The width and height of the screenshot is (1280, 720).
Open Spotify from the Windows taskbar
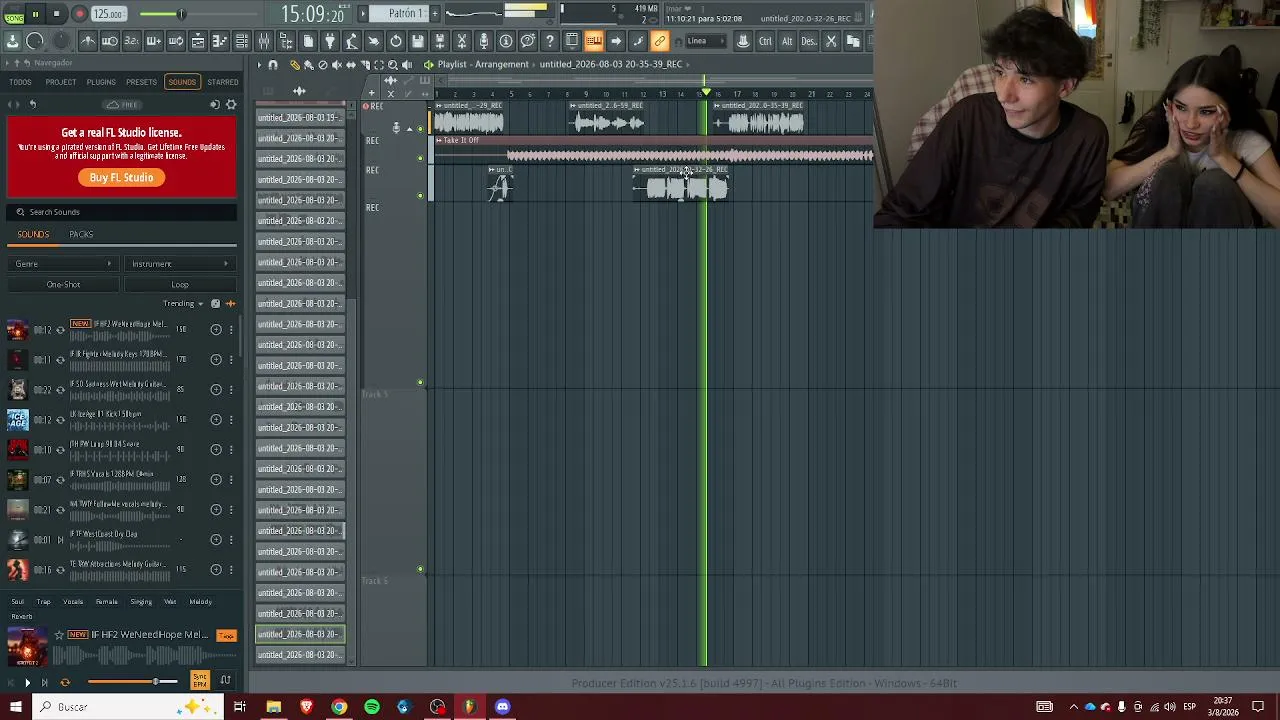tap(372, 707)
